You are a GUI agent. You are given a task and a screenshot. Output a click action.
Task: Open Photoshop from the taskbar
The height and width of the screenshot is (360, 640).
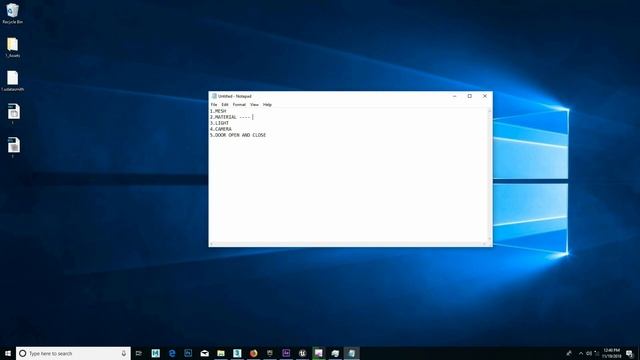point(188,353)
